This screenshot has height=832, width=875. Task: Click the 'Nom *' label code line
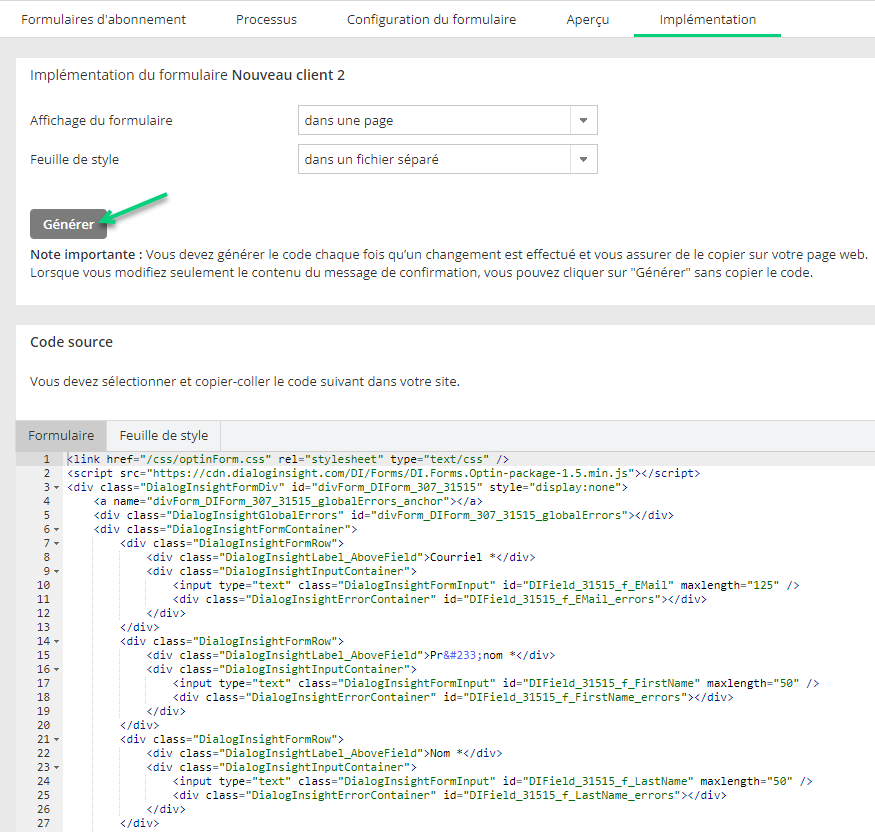pos(324,753)
